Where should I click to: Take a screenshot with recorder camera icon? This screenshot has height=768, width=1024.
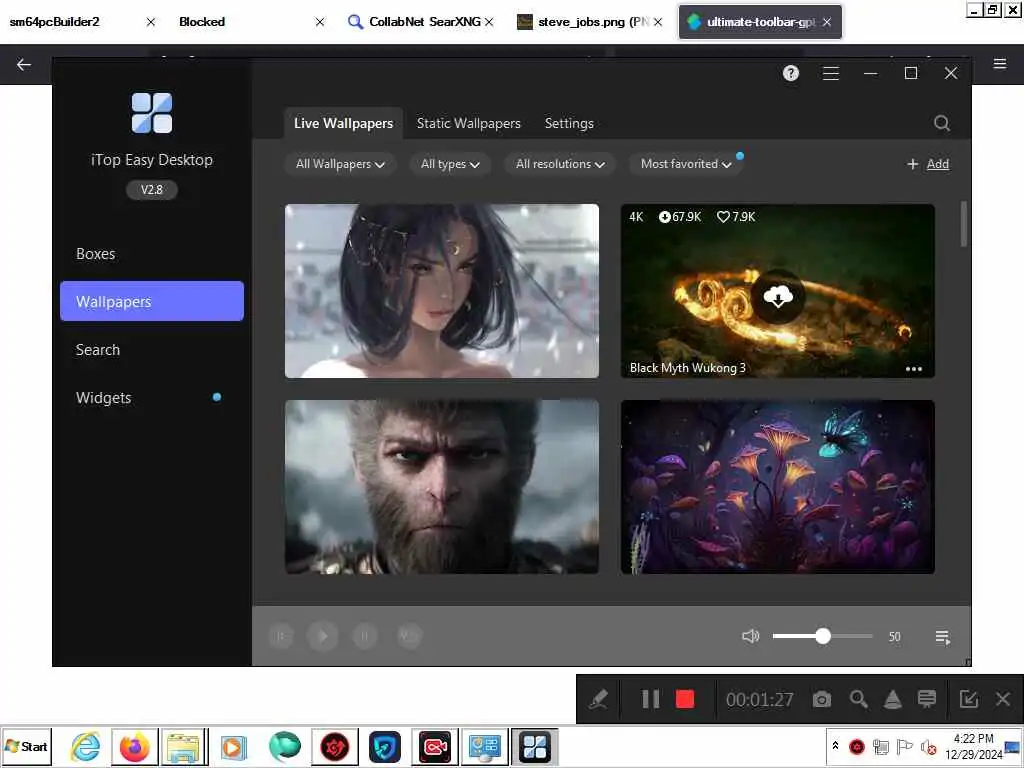tap(822, 699)
